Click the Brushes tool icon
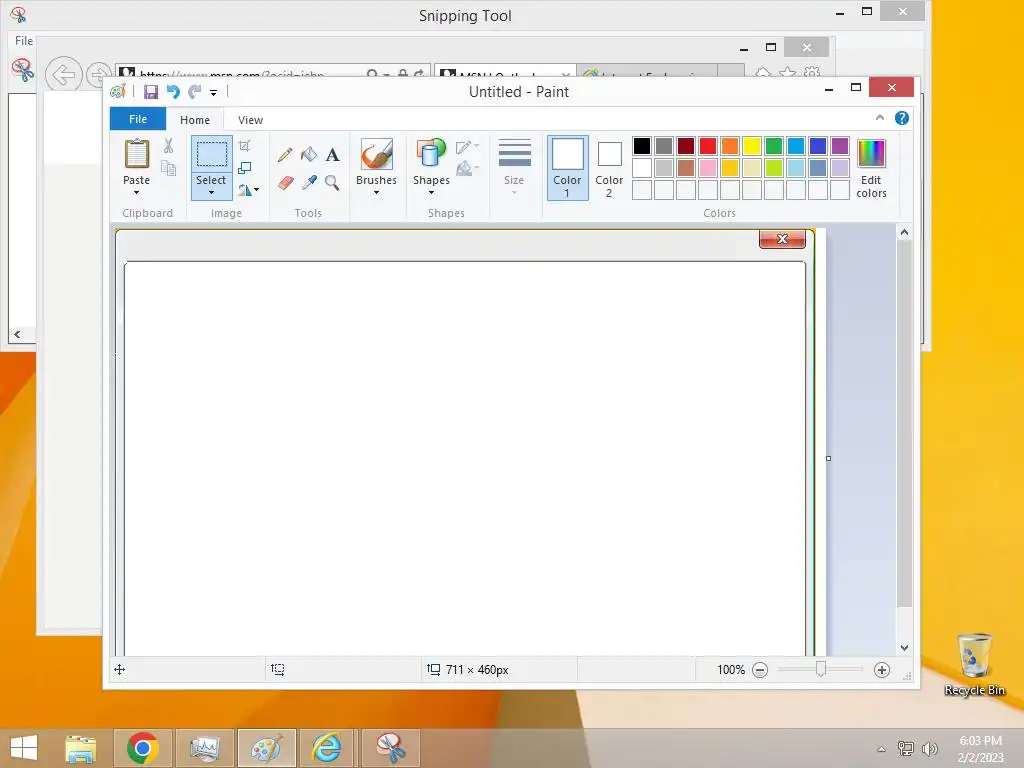This screenshot has width=1024, height=768. (x=377, y=154)
